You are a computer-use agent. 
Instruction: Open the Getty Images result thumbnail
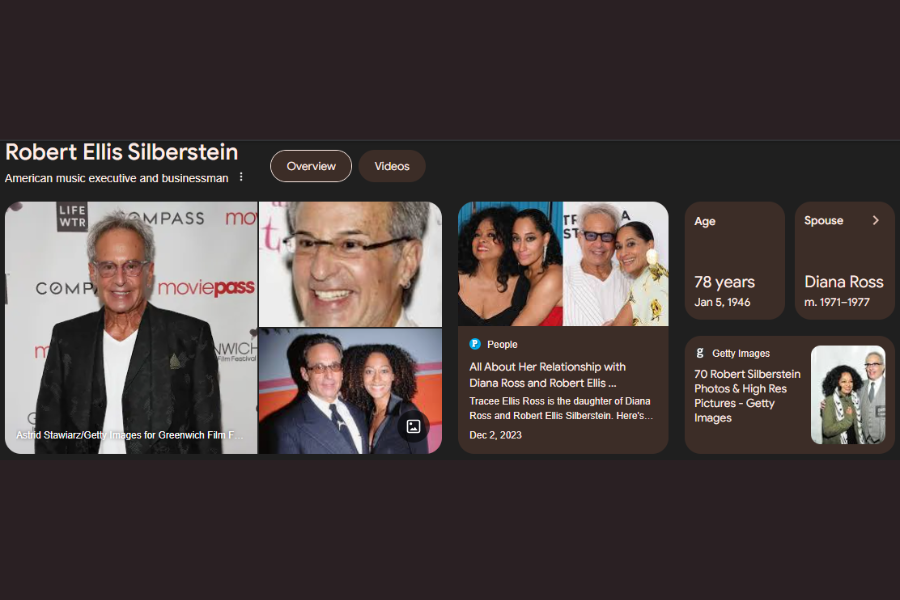pos(848,395)
